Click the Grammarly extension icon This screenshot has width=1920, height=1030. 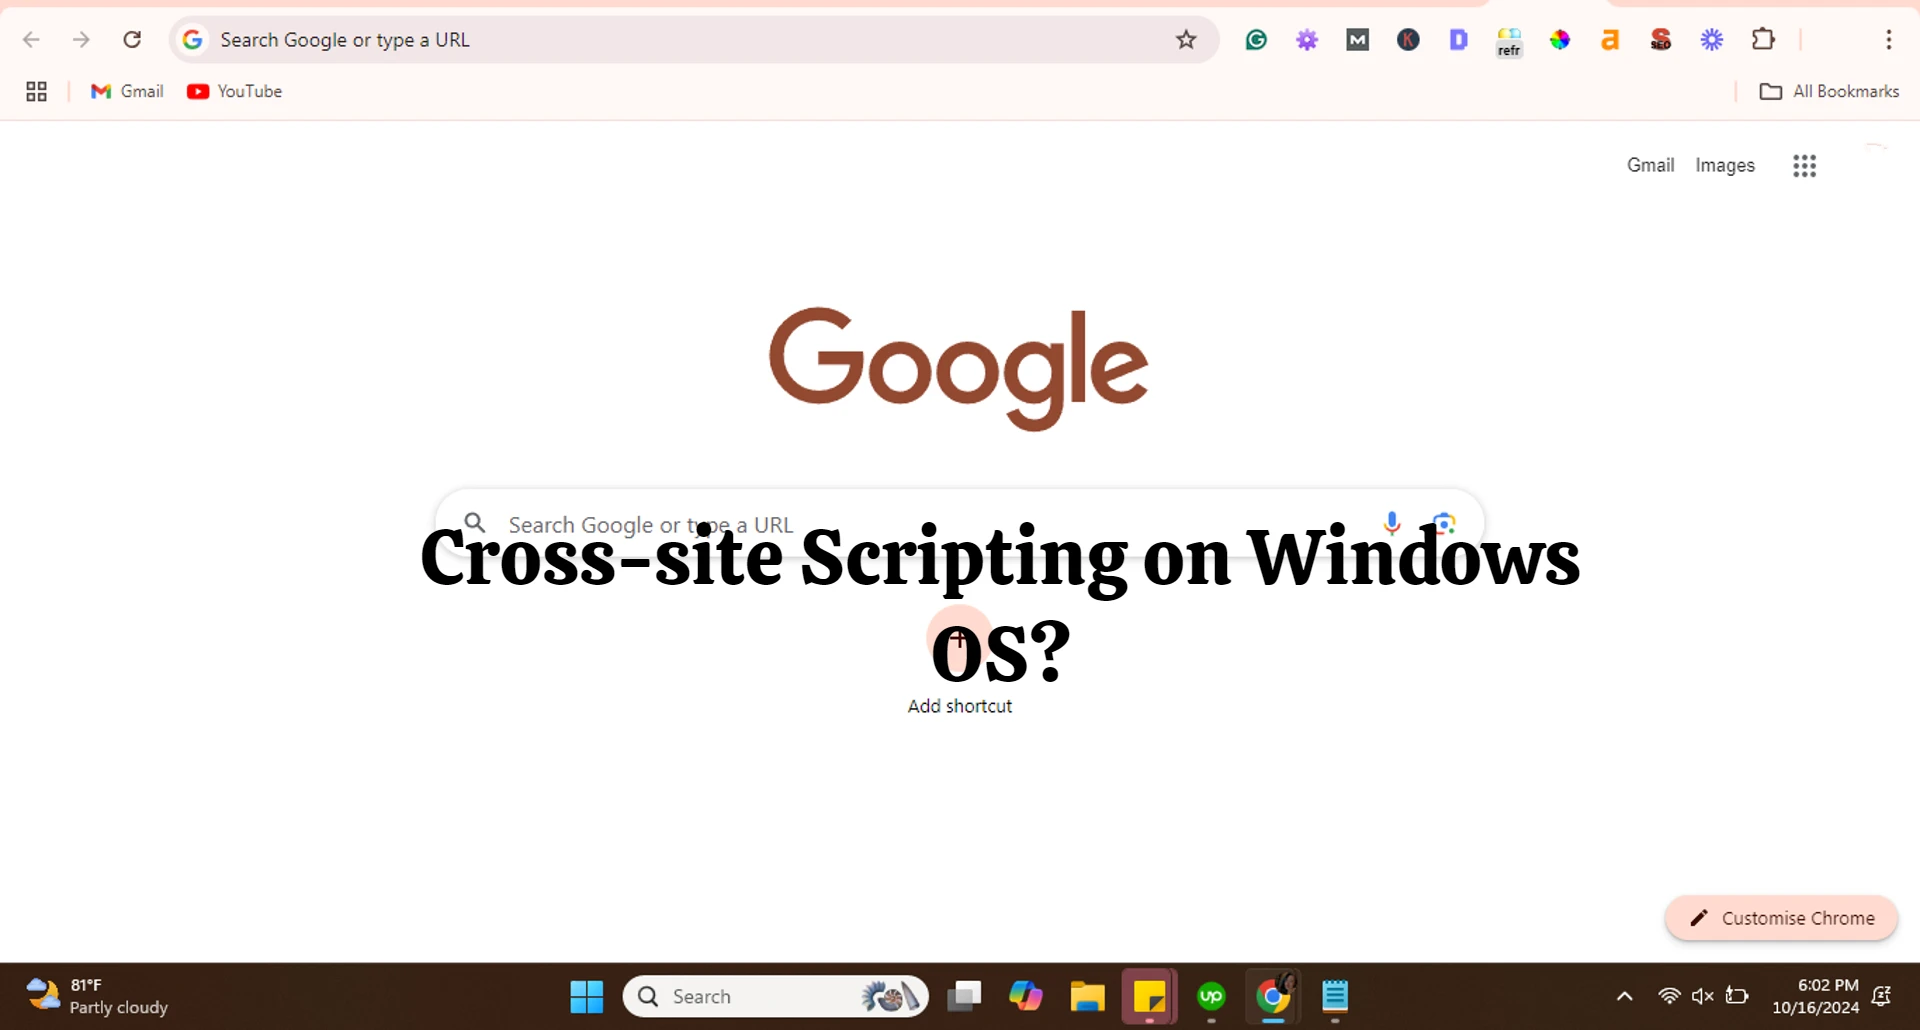click(1256, 40)
